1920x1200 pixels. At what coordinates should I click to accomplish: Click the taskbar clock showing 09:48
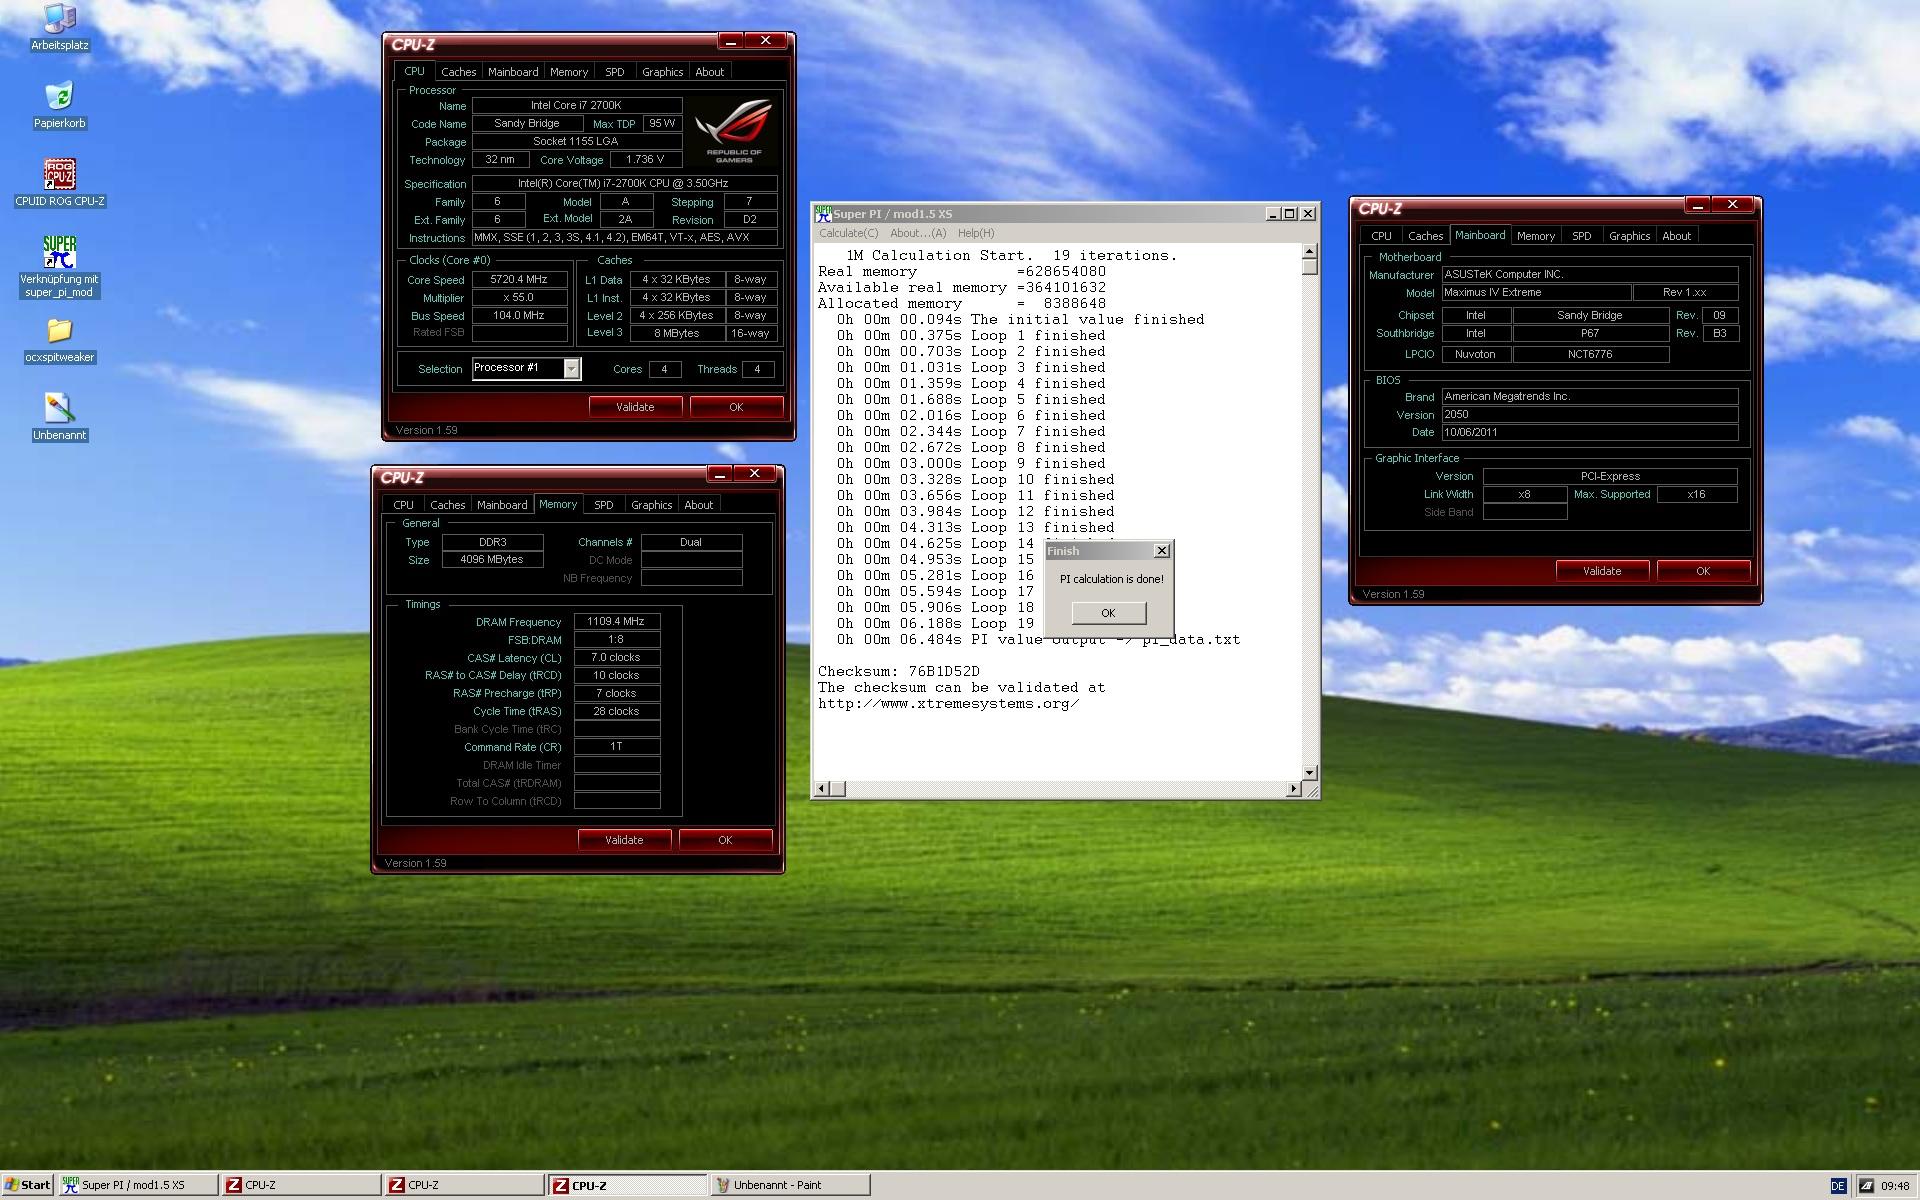[1895, 1186]
